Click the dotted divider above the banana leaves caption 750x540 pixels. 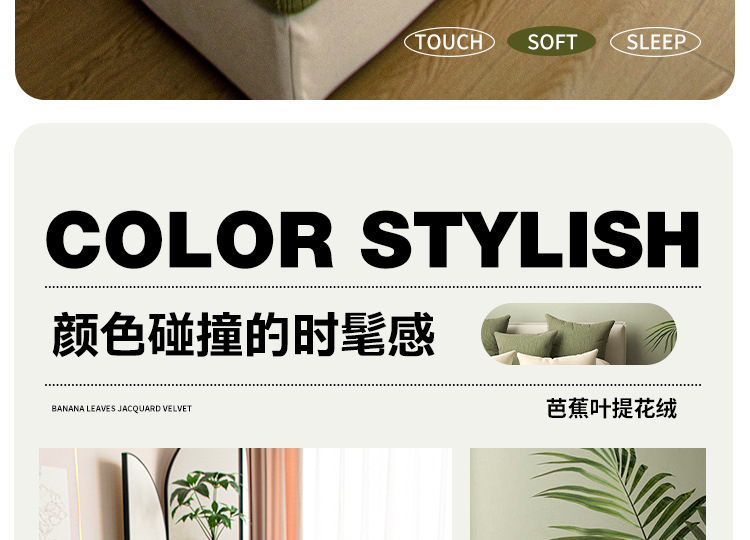click(x=373, y=385)
